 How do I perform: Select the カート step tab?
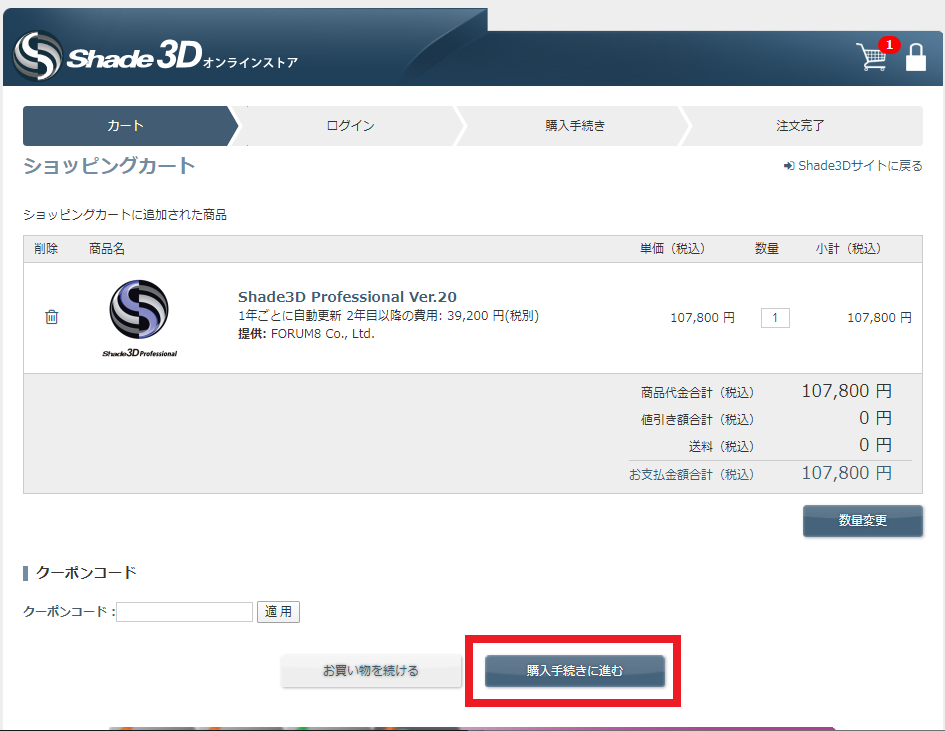(126, 126)
